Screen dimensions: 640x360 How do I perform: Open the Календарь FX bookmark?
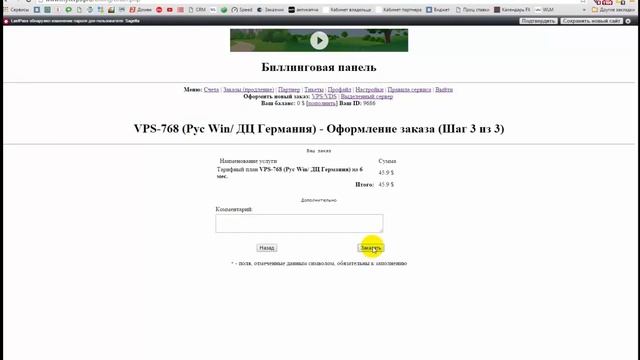(512, 9)
